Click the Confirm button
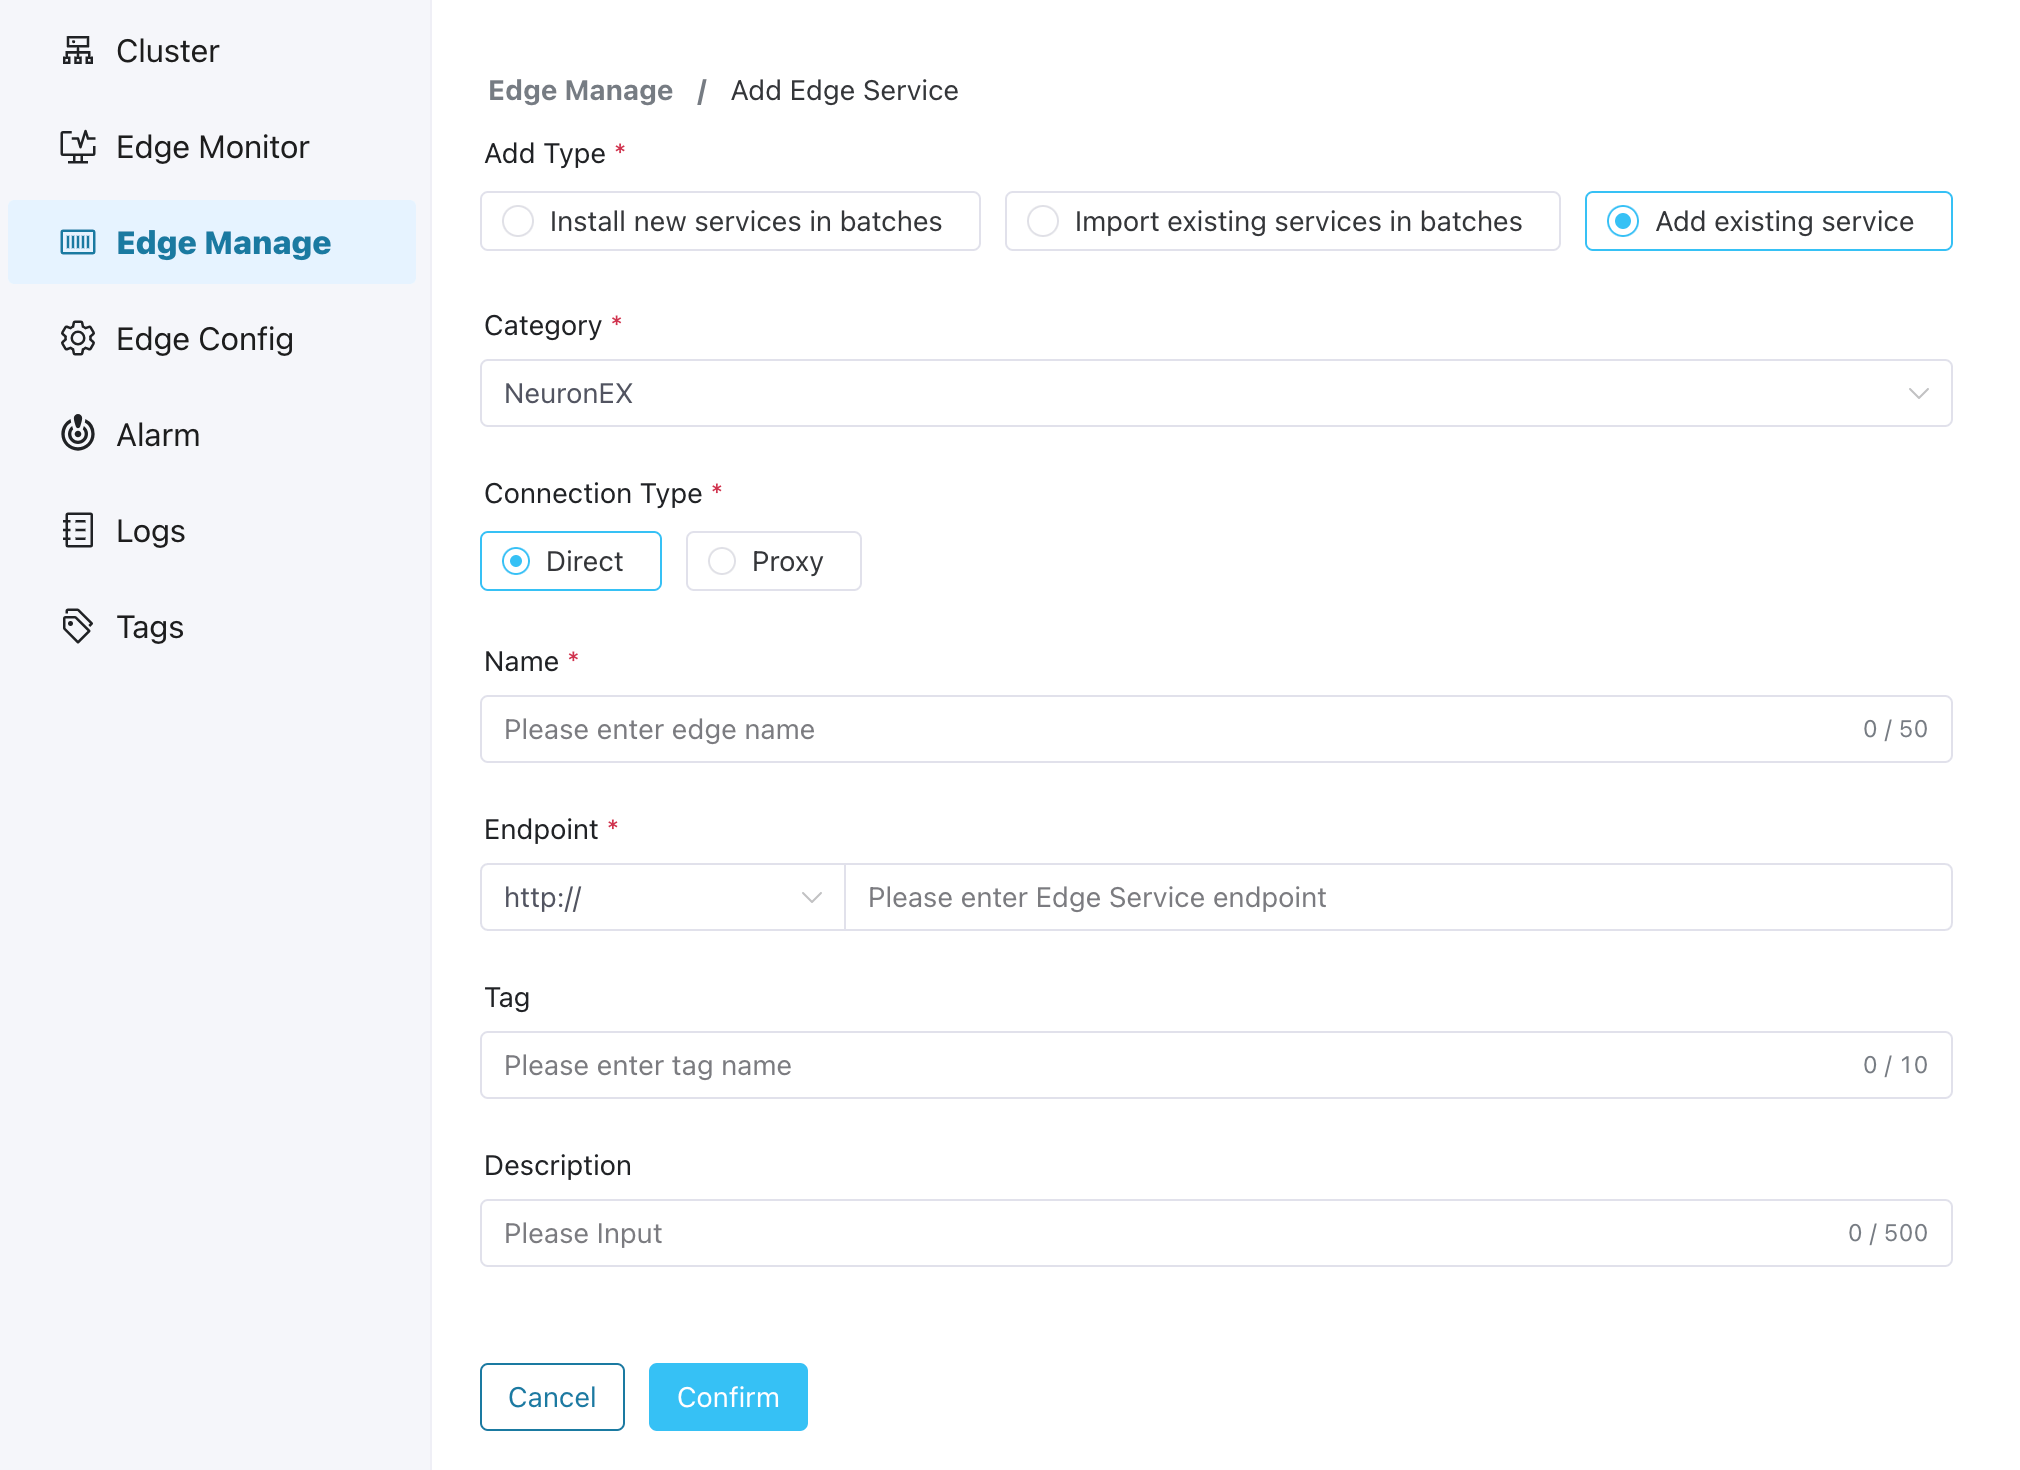The height and width of the screenshot is (1470, 2020). pos(728,1397)
